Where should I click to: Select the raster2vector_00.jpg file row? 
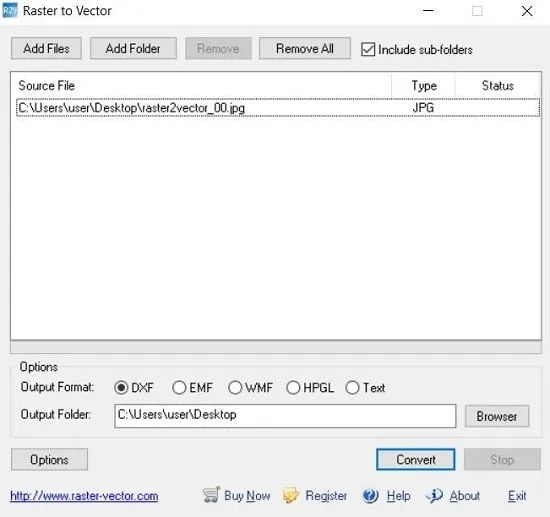pyautogui.click(x=278, y=108)
